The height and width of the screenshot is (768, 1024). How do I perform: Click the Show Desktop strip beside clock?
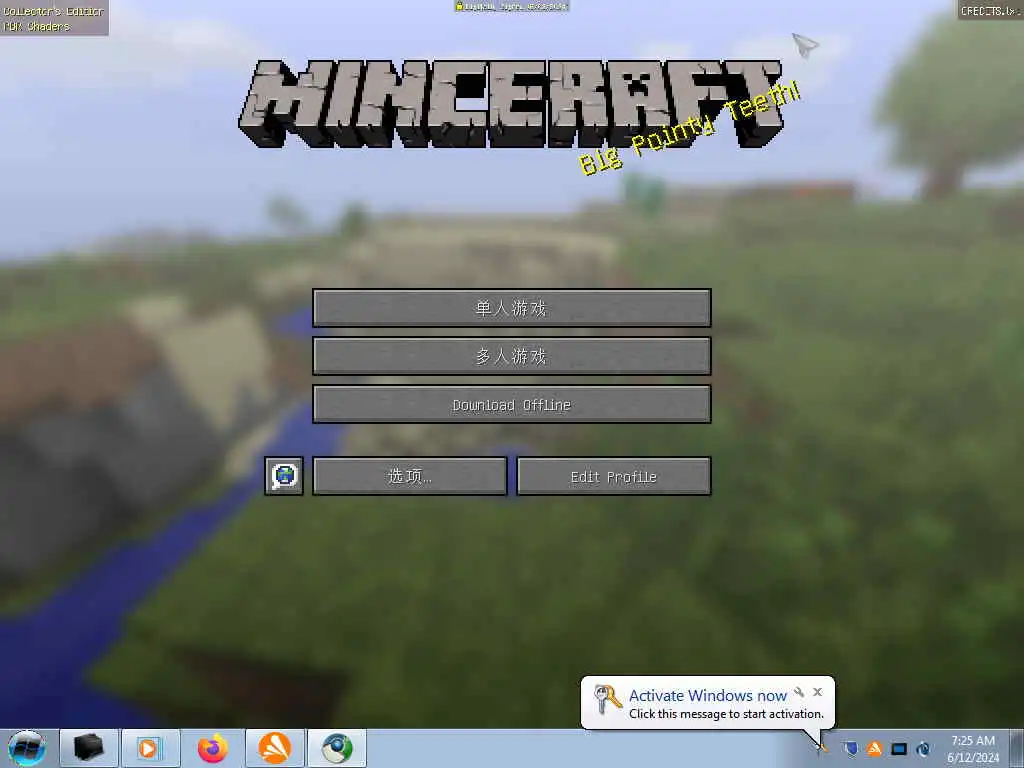1017,748
